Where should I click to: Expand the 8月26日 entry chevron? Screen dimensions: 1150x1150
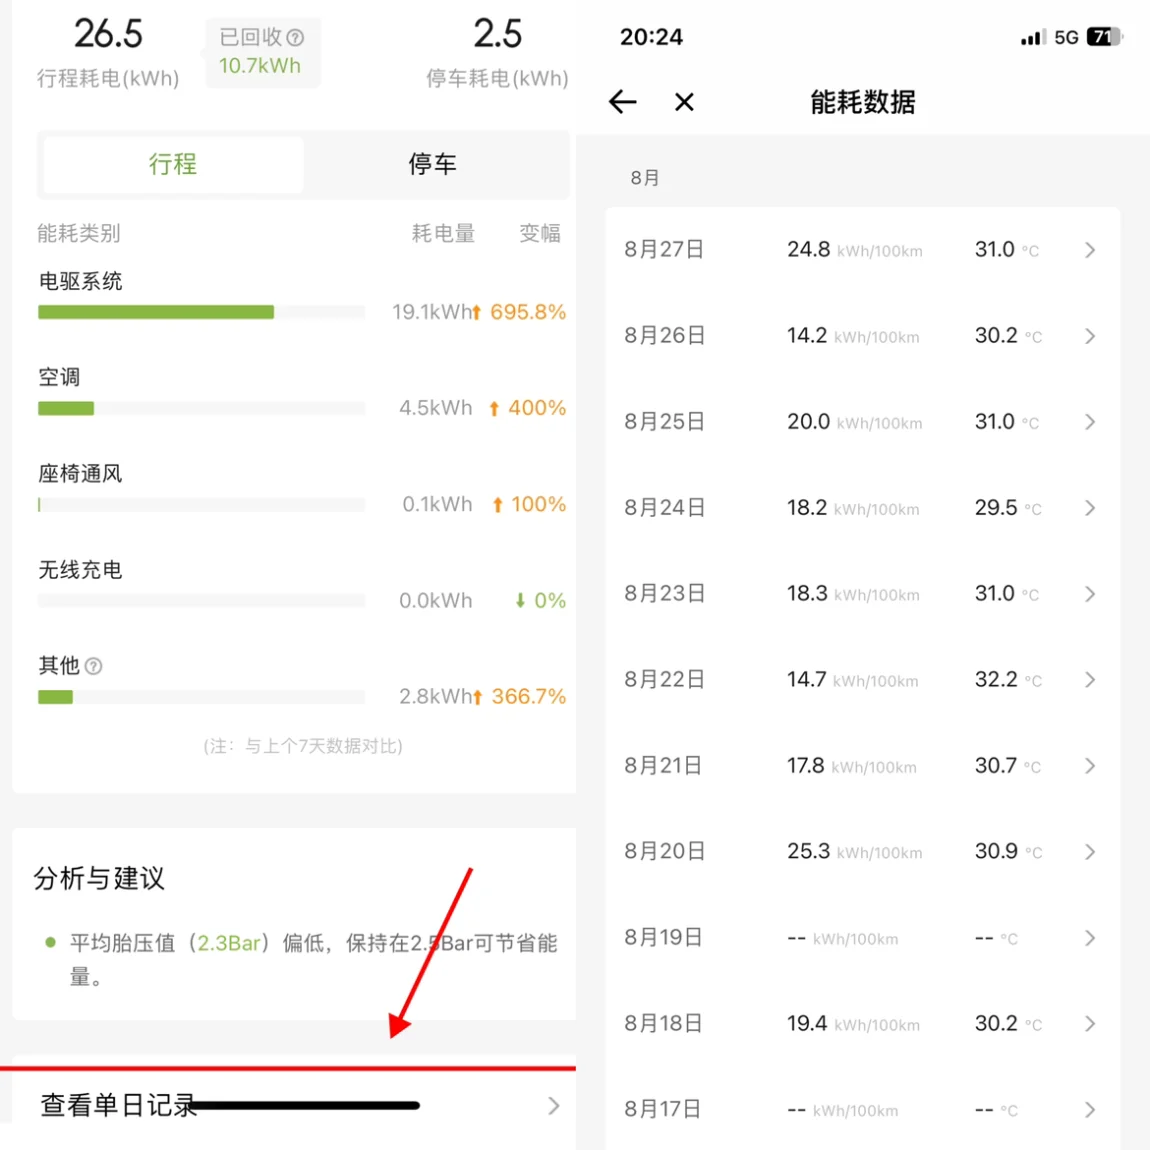[x=1090, y=336]
